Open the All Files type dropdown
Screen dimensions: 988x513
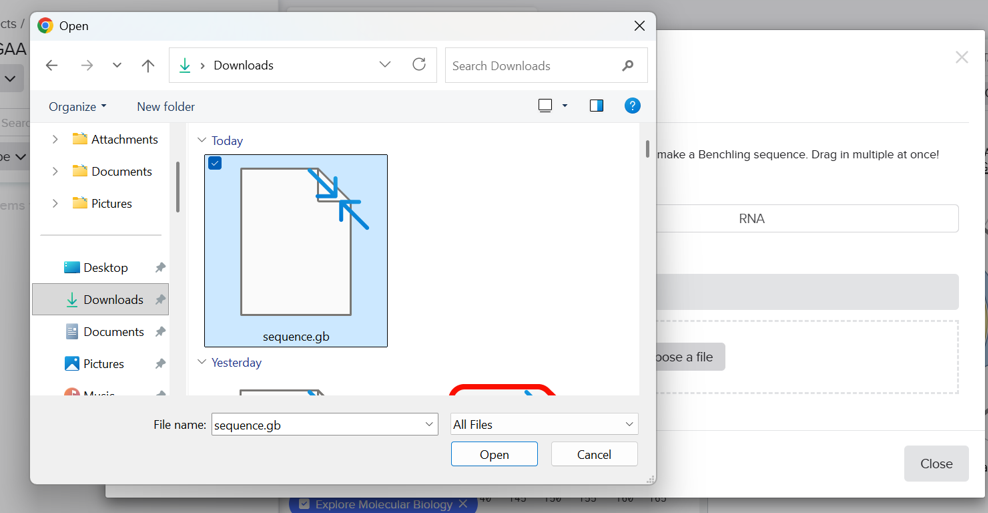pyautogui.click(x=543, y=425)
